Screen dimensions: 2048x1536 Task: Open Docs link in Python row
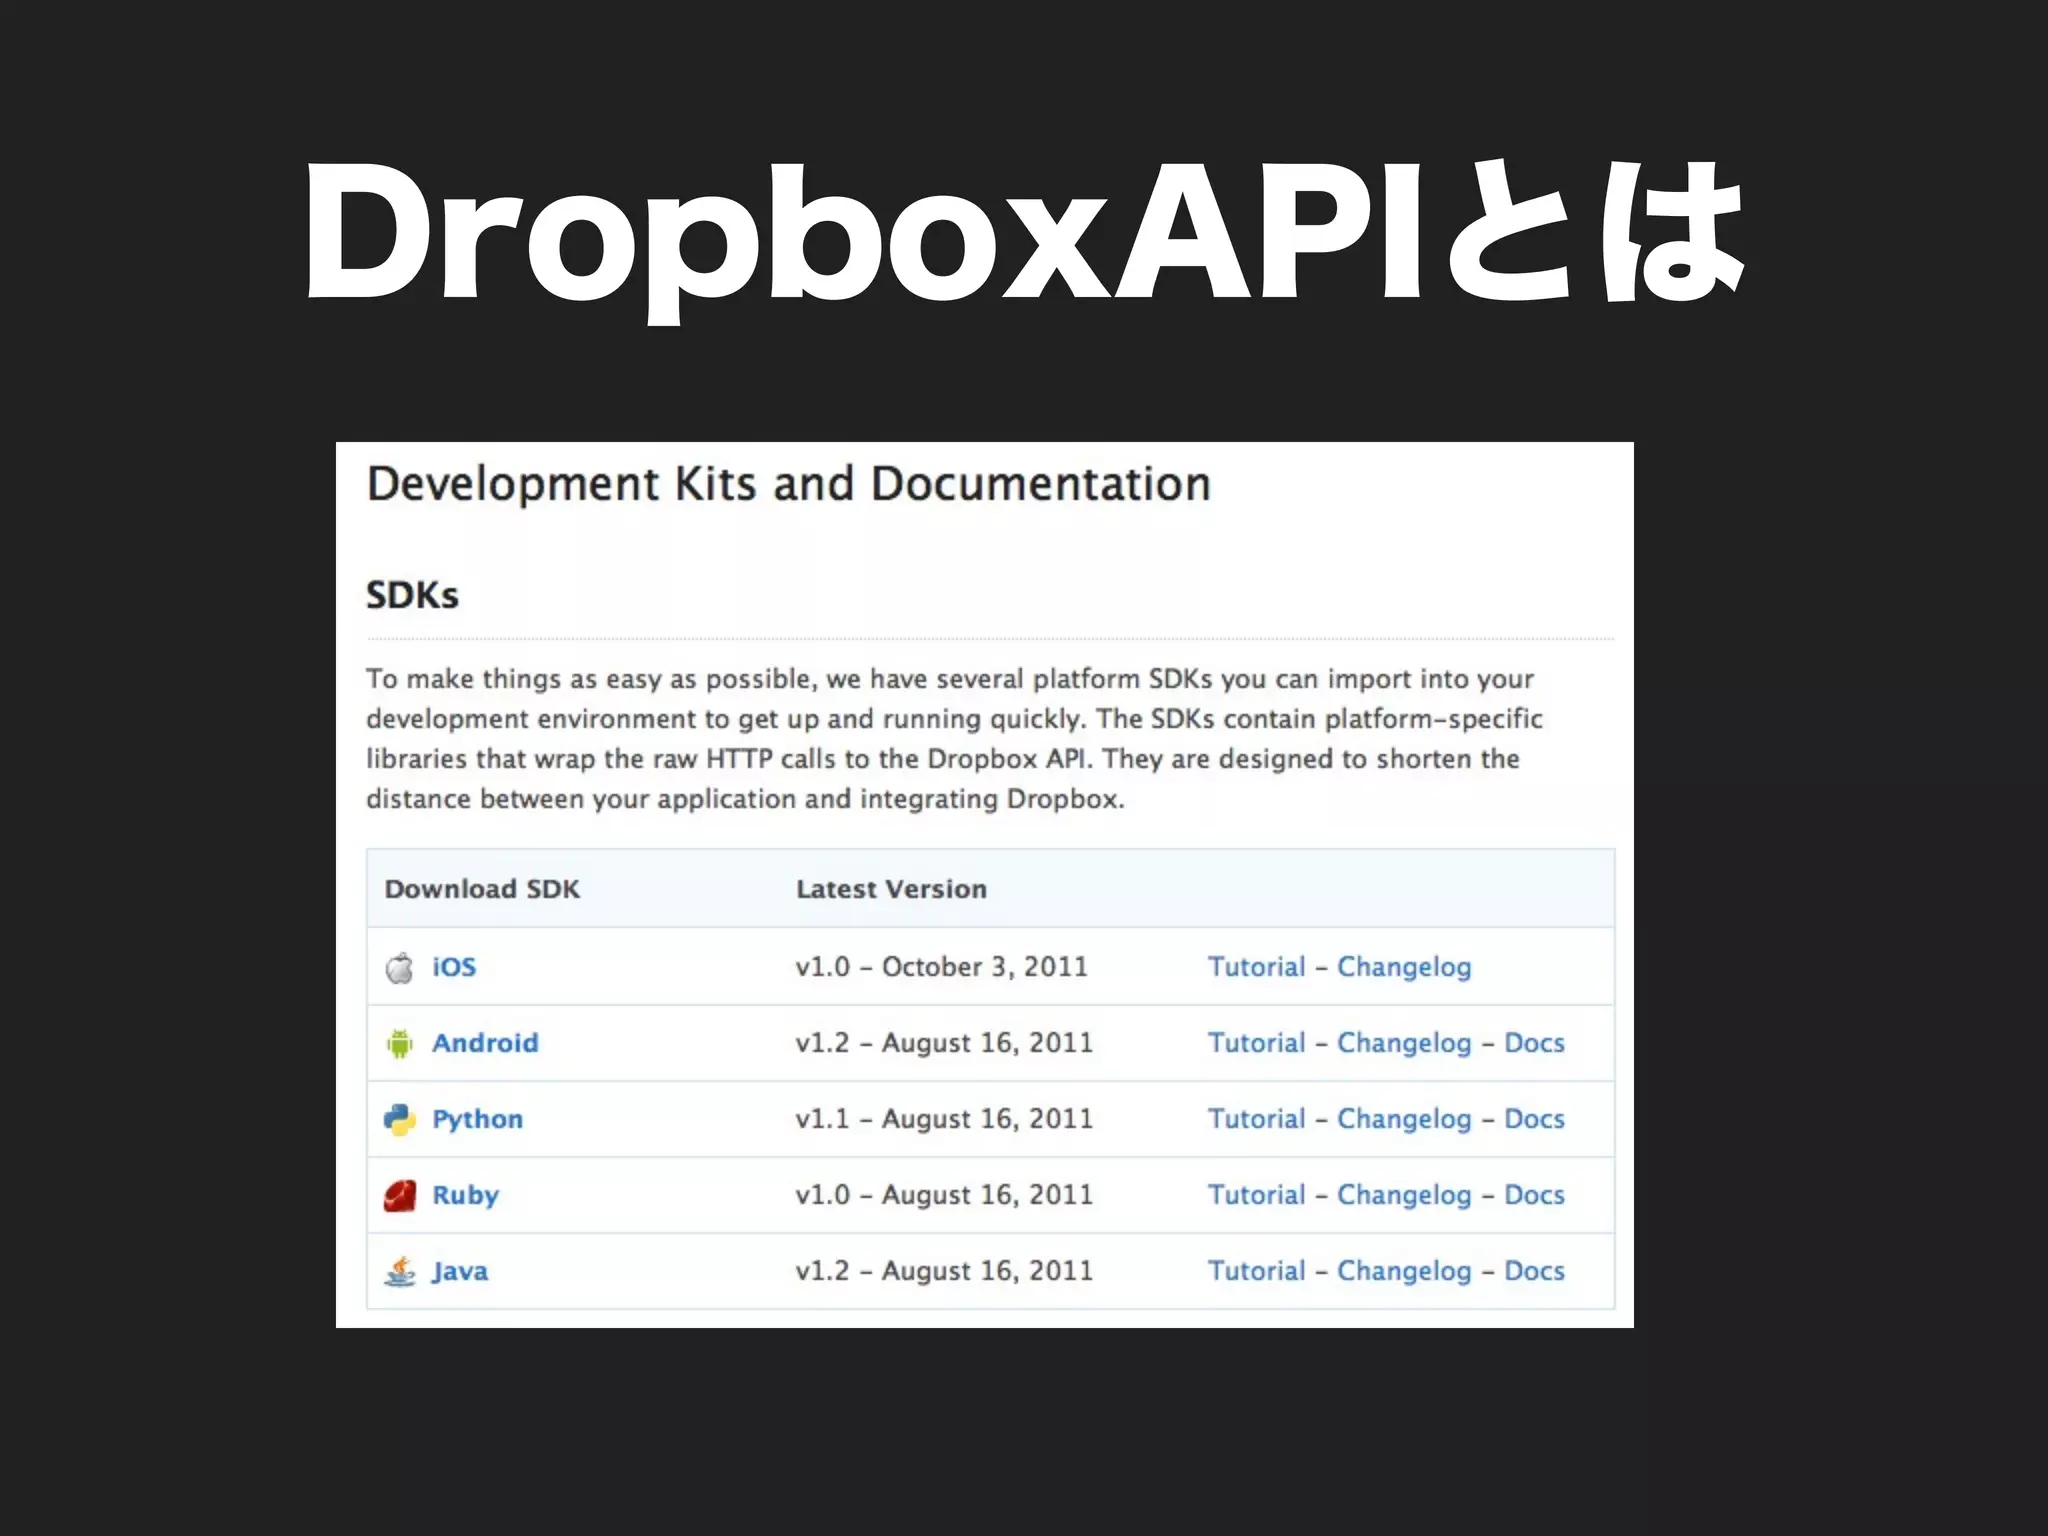click(1534, 1119)
